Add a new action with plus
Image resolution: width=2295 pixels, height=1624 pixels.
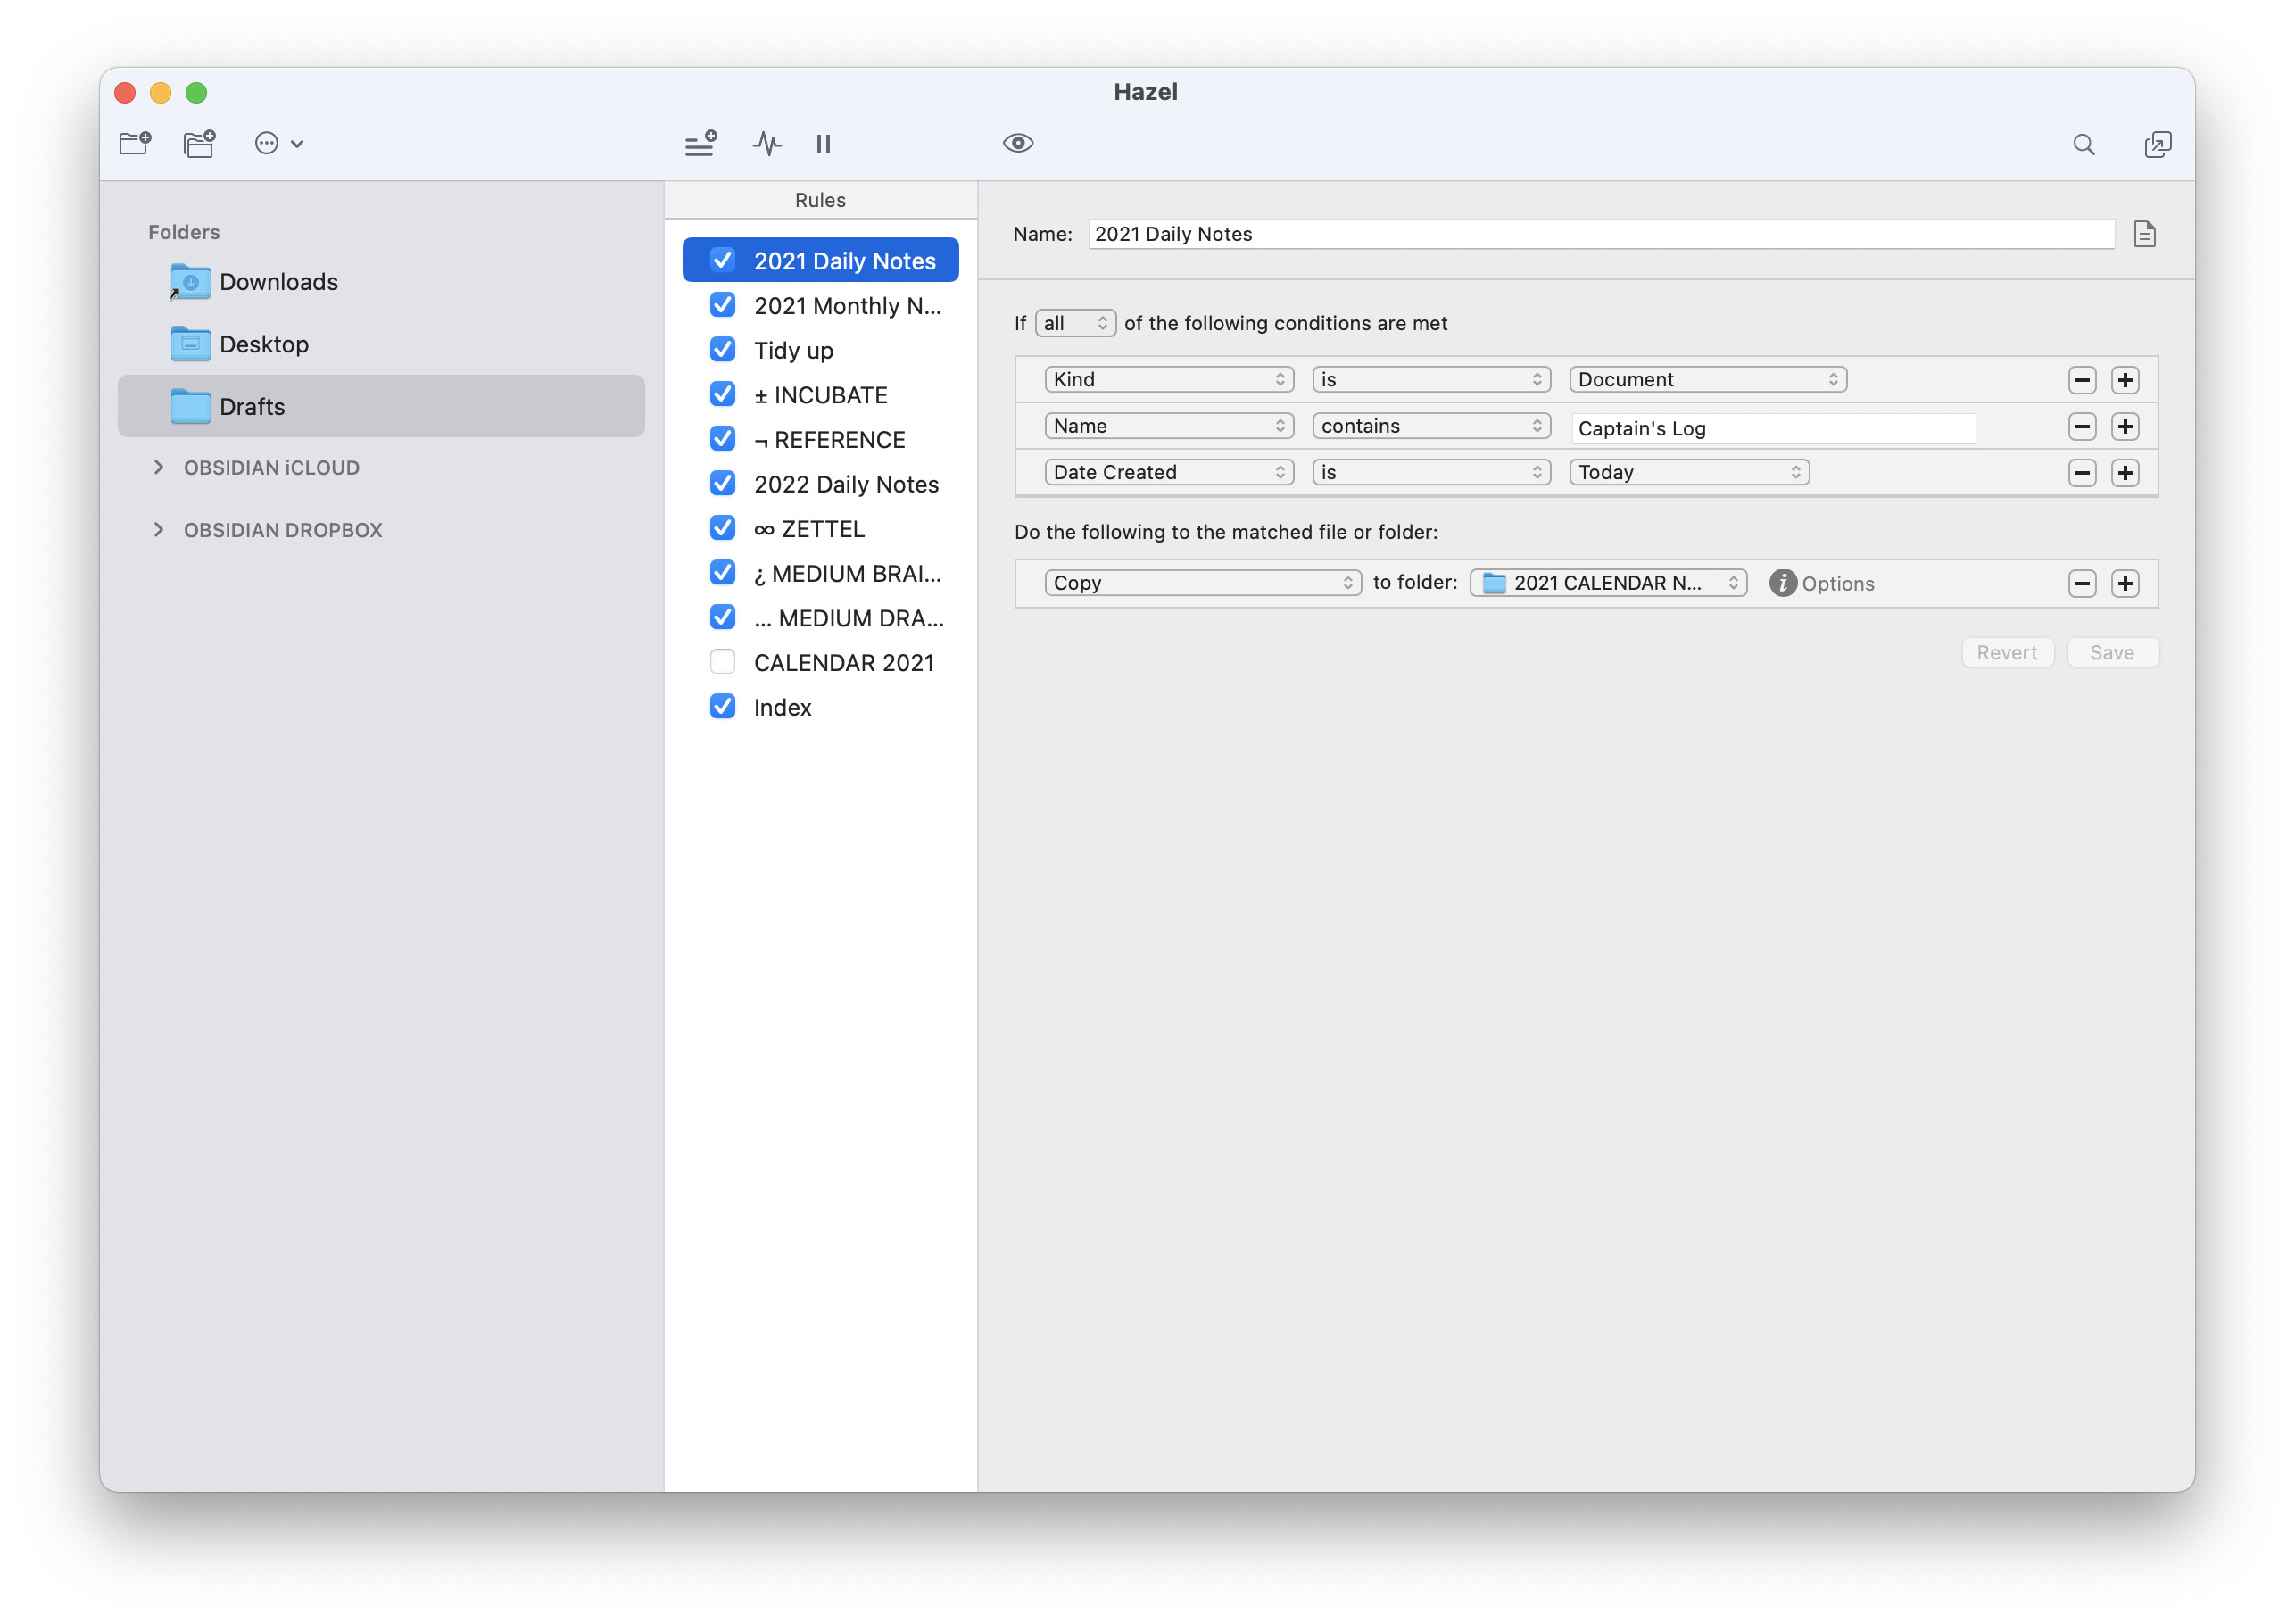point(2125,583)
